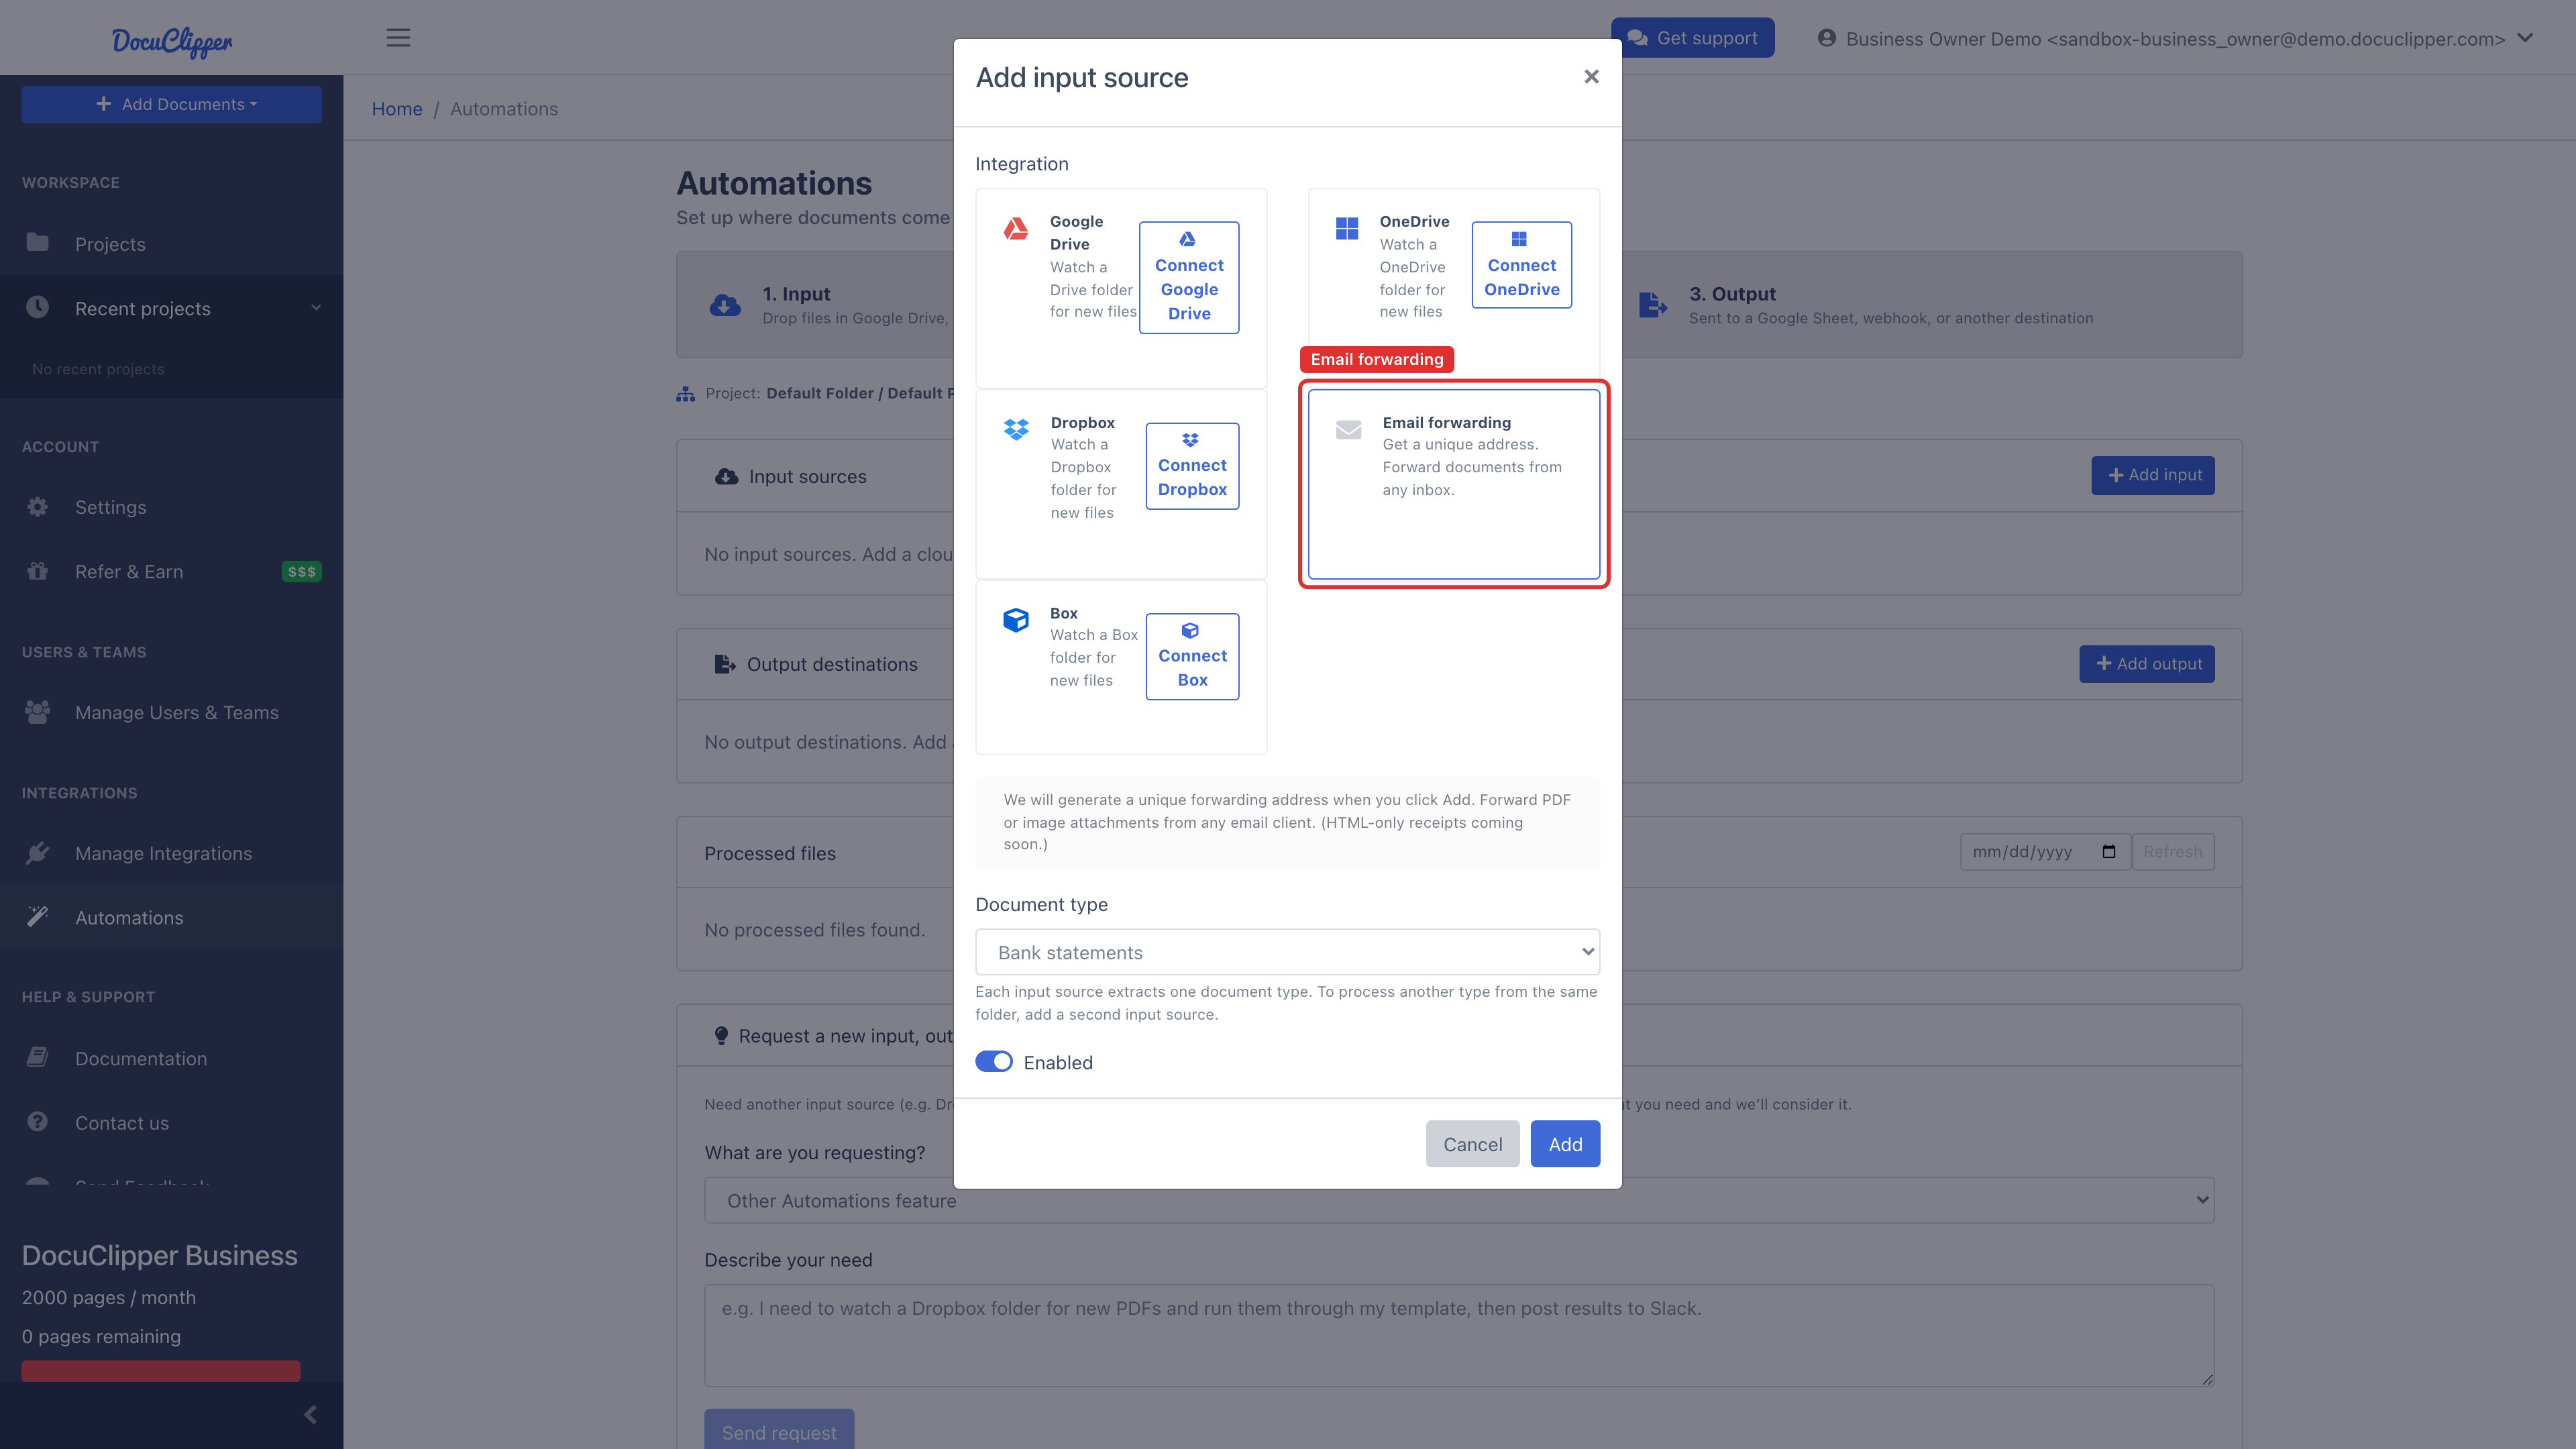The width and height of the screenshot is (2576, 1449).
Task: Open the What are you requesting dropdown
Action: click(x=1459, y=1200)
